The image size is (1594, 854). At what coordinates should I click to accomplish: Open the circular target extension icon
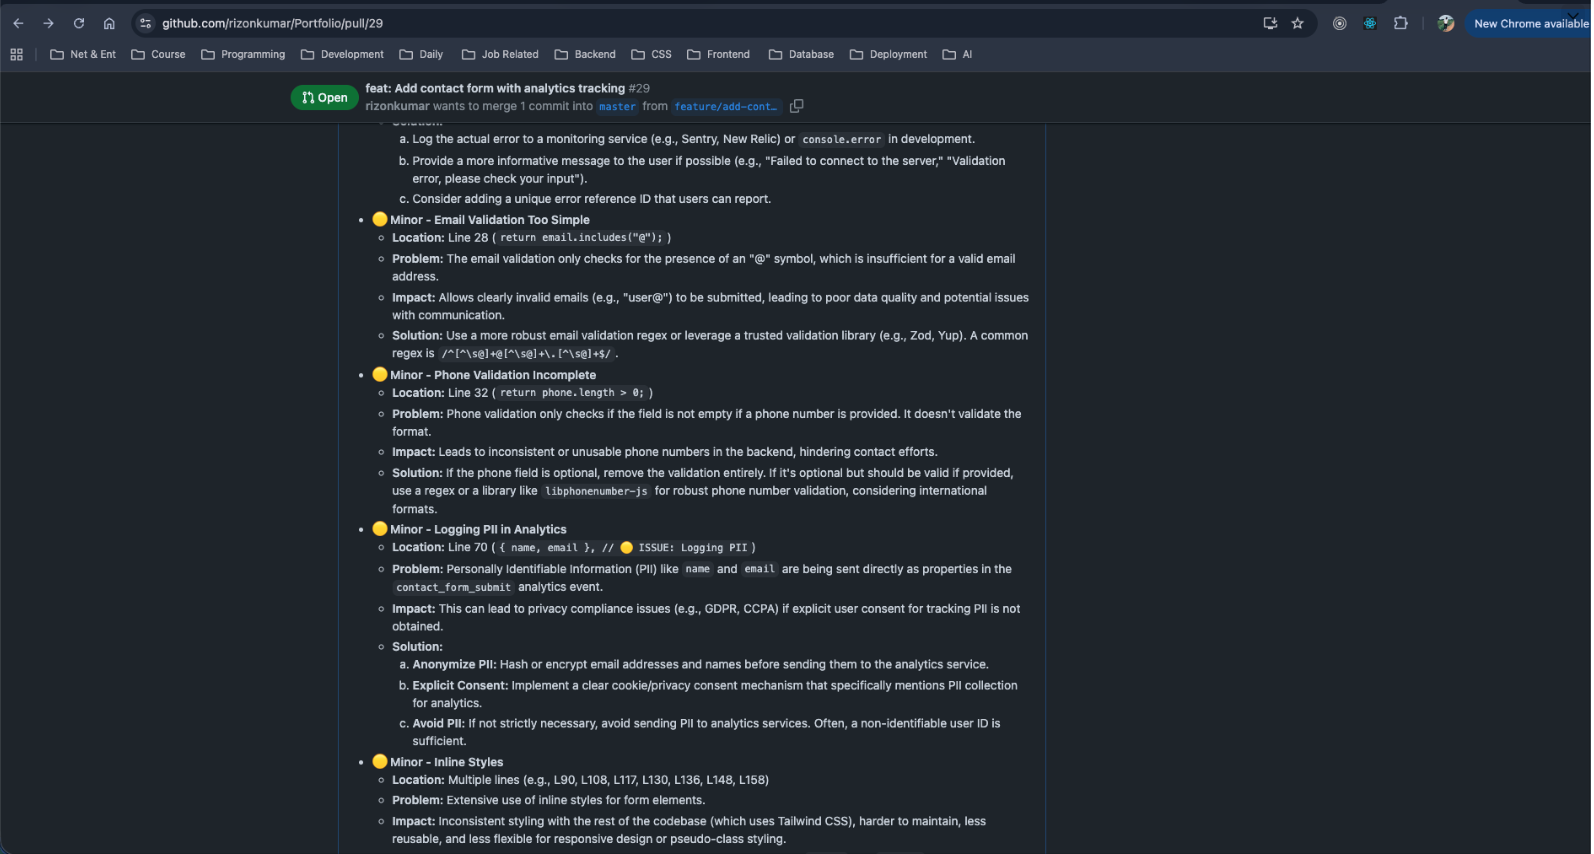(x=1340, y=23)
